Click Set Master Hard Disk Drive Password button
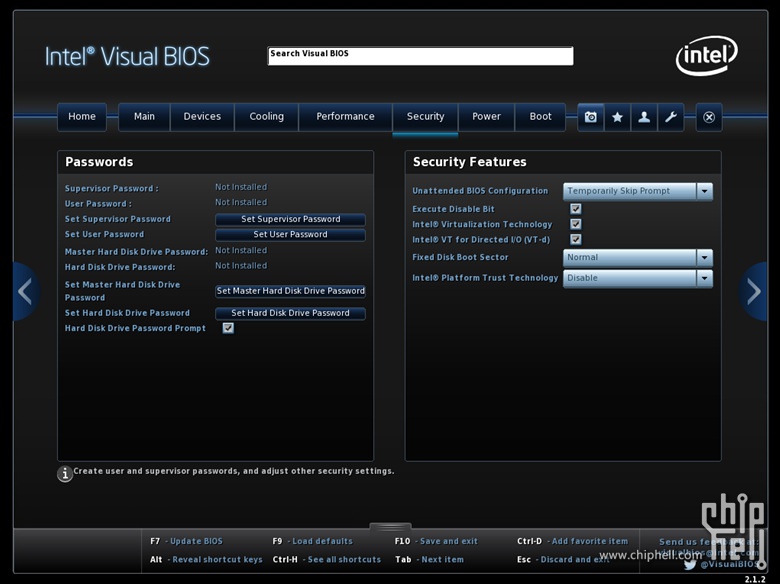The width and height of the screenshot is (780, 584). (x=291, y=291)
